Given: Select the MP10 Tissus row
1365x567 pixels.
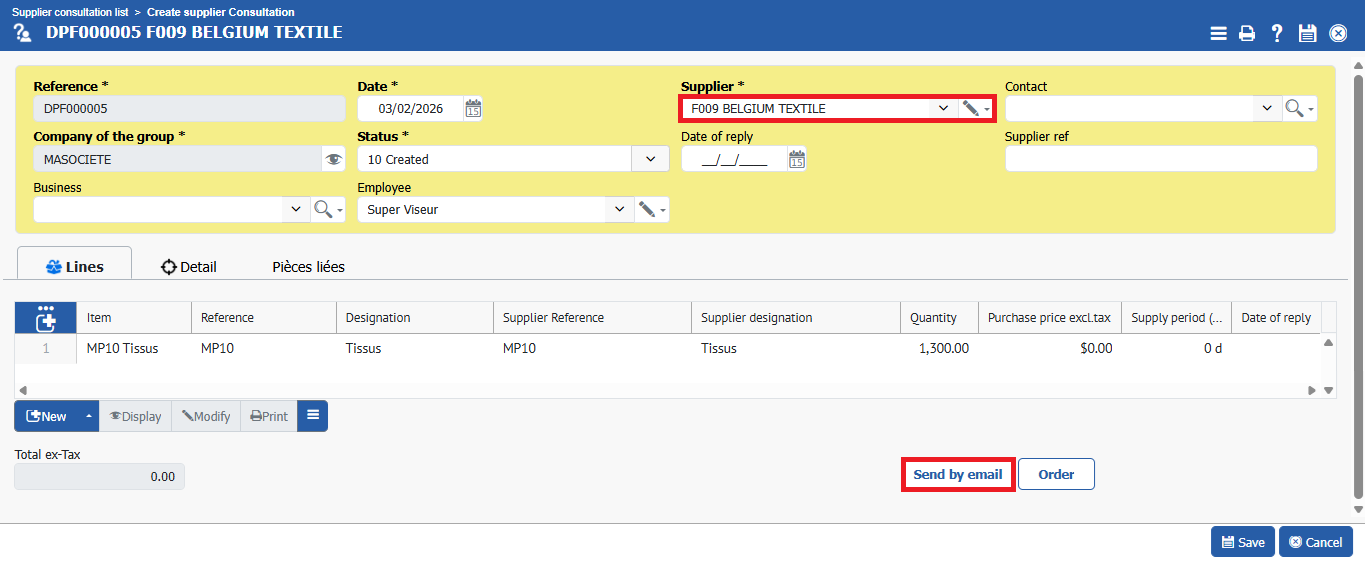Looking at the screenshot, I should [122, 348].
